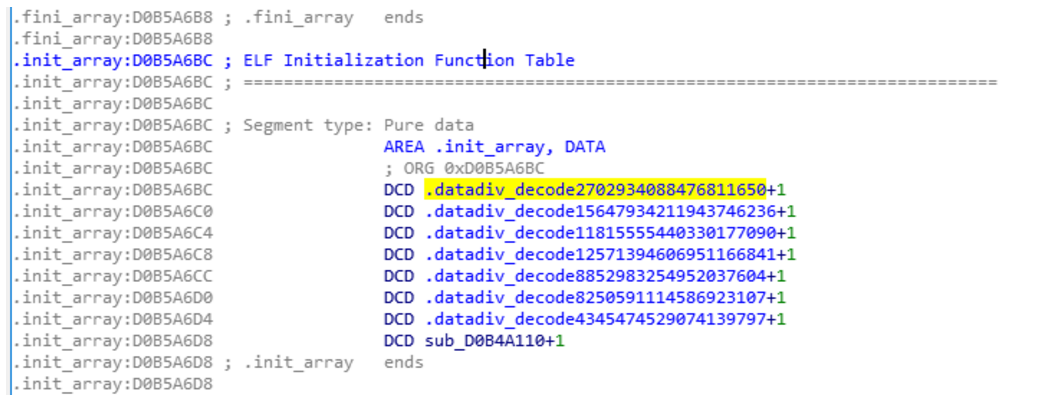Select address .init_array:D0B5A6D4

[113, 319]
